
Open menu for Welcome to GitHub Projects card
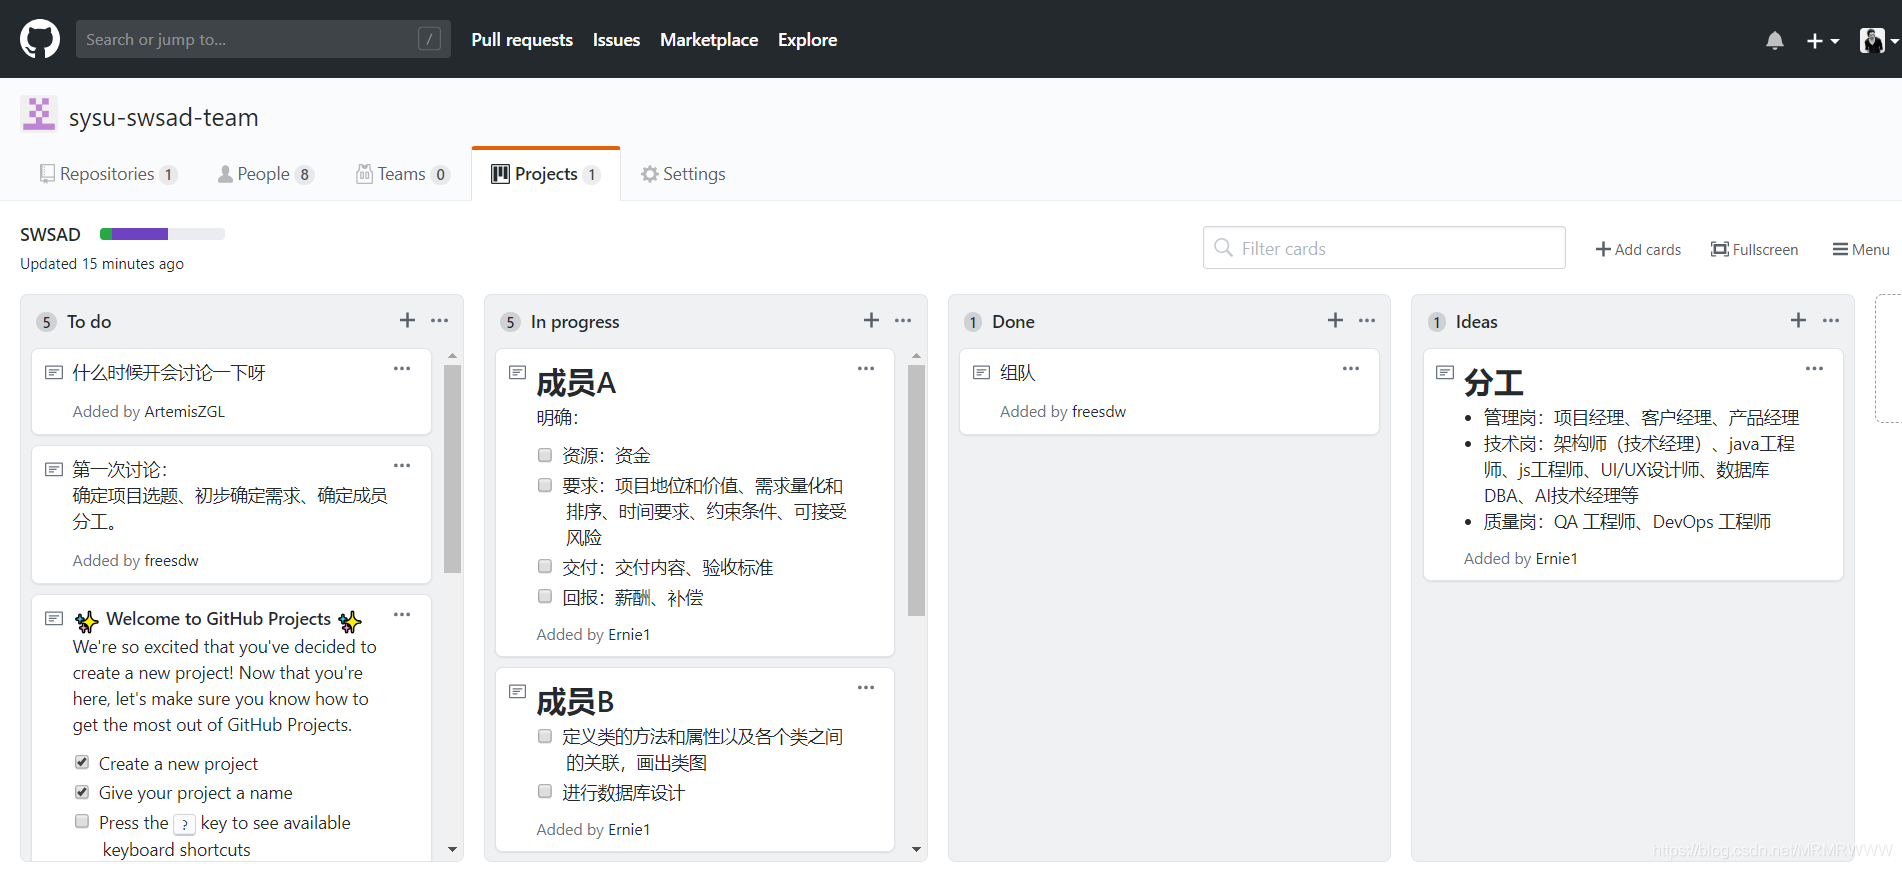[402, 614]
